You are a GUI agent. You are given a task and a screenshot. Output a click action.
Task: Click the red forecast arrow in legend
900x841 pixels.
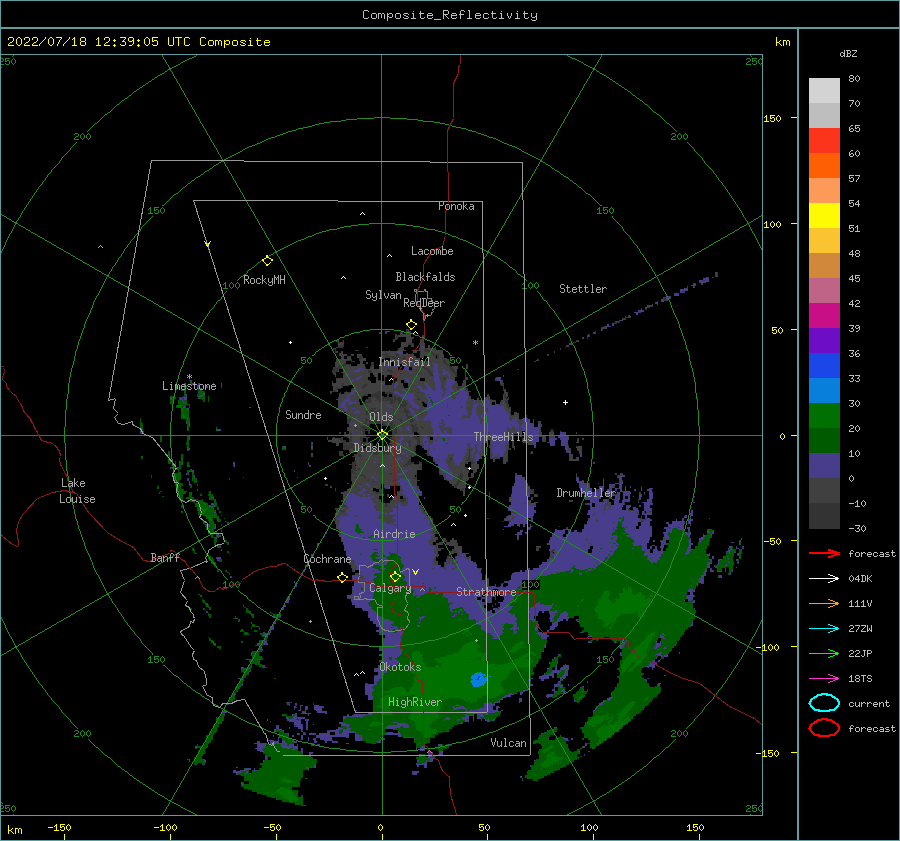[824, 553]
